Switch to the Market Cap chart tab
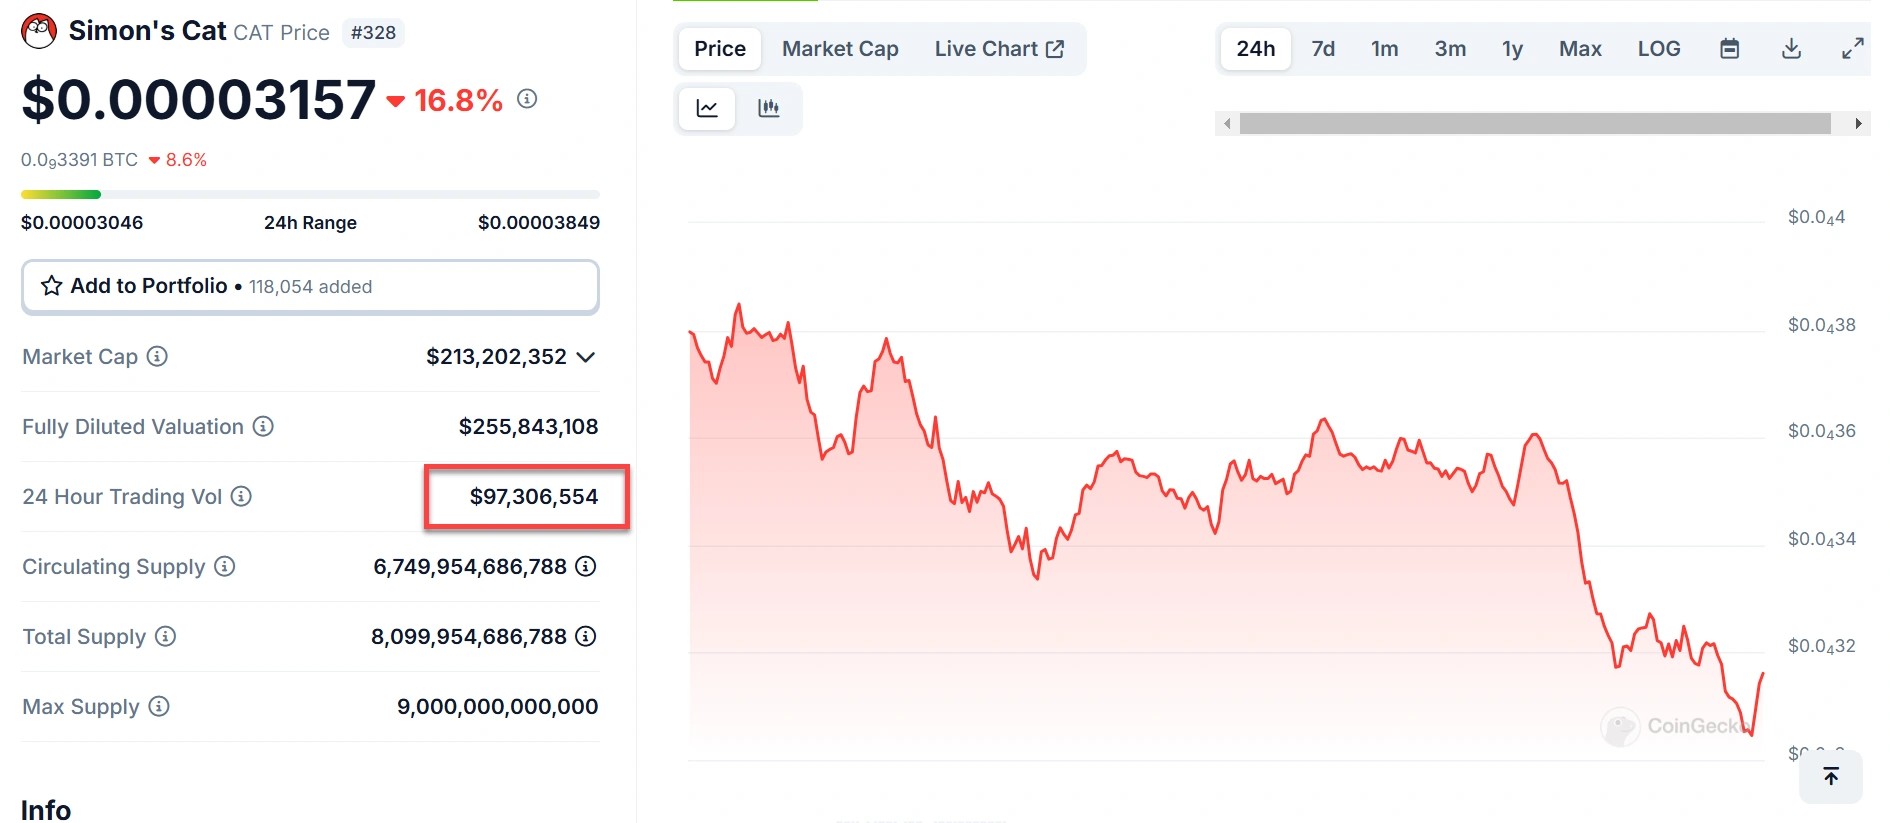 840,49
